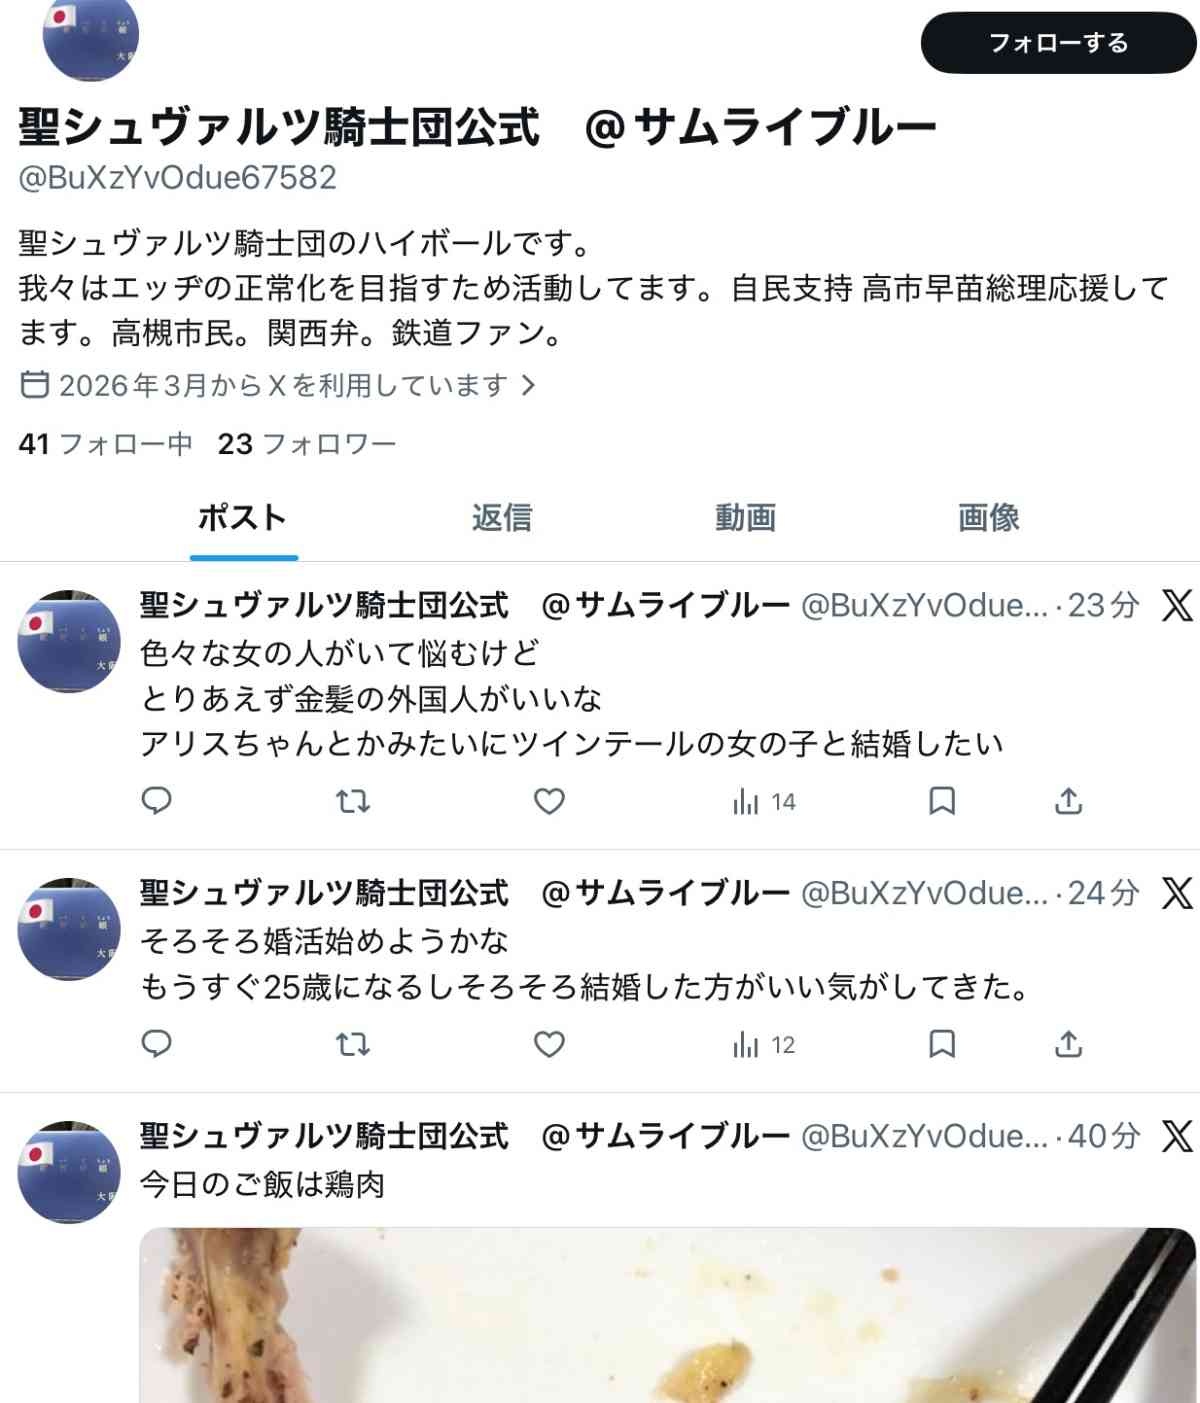Like the 婚活 post from 24分

(x=549, y=1044)
